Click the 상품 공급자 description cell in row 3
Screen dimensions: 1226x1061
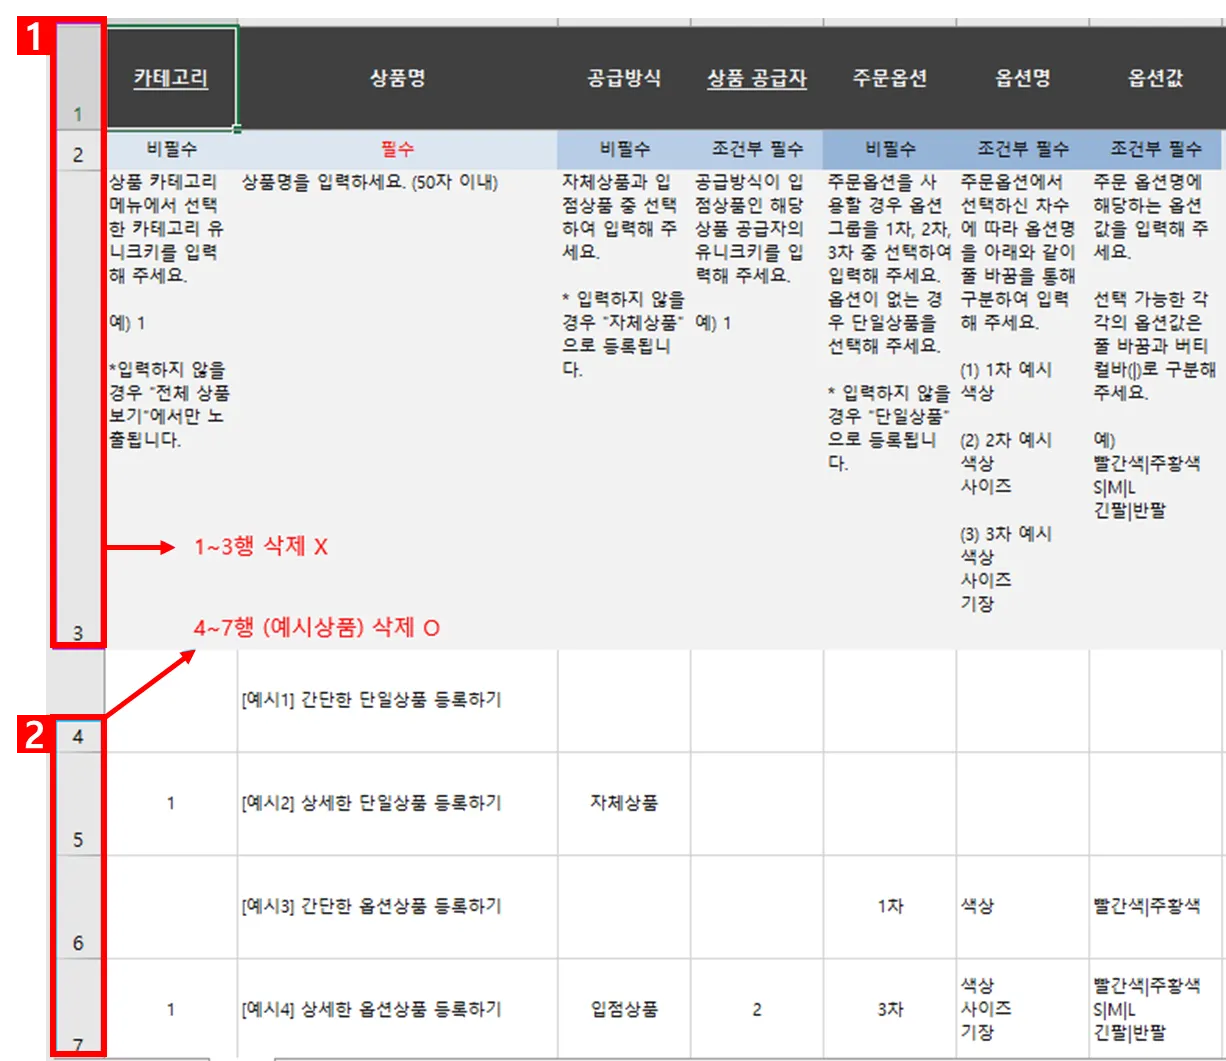[x=757, y=410]
